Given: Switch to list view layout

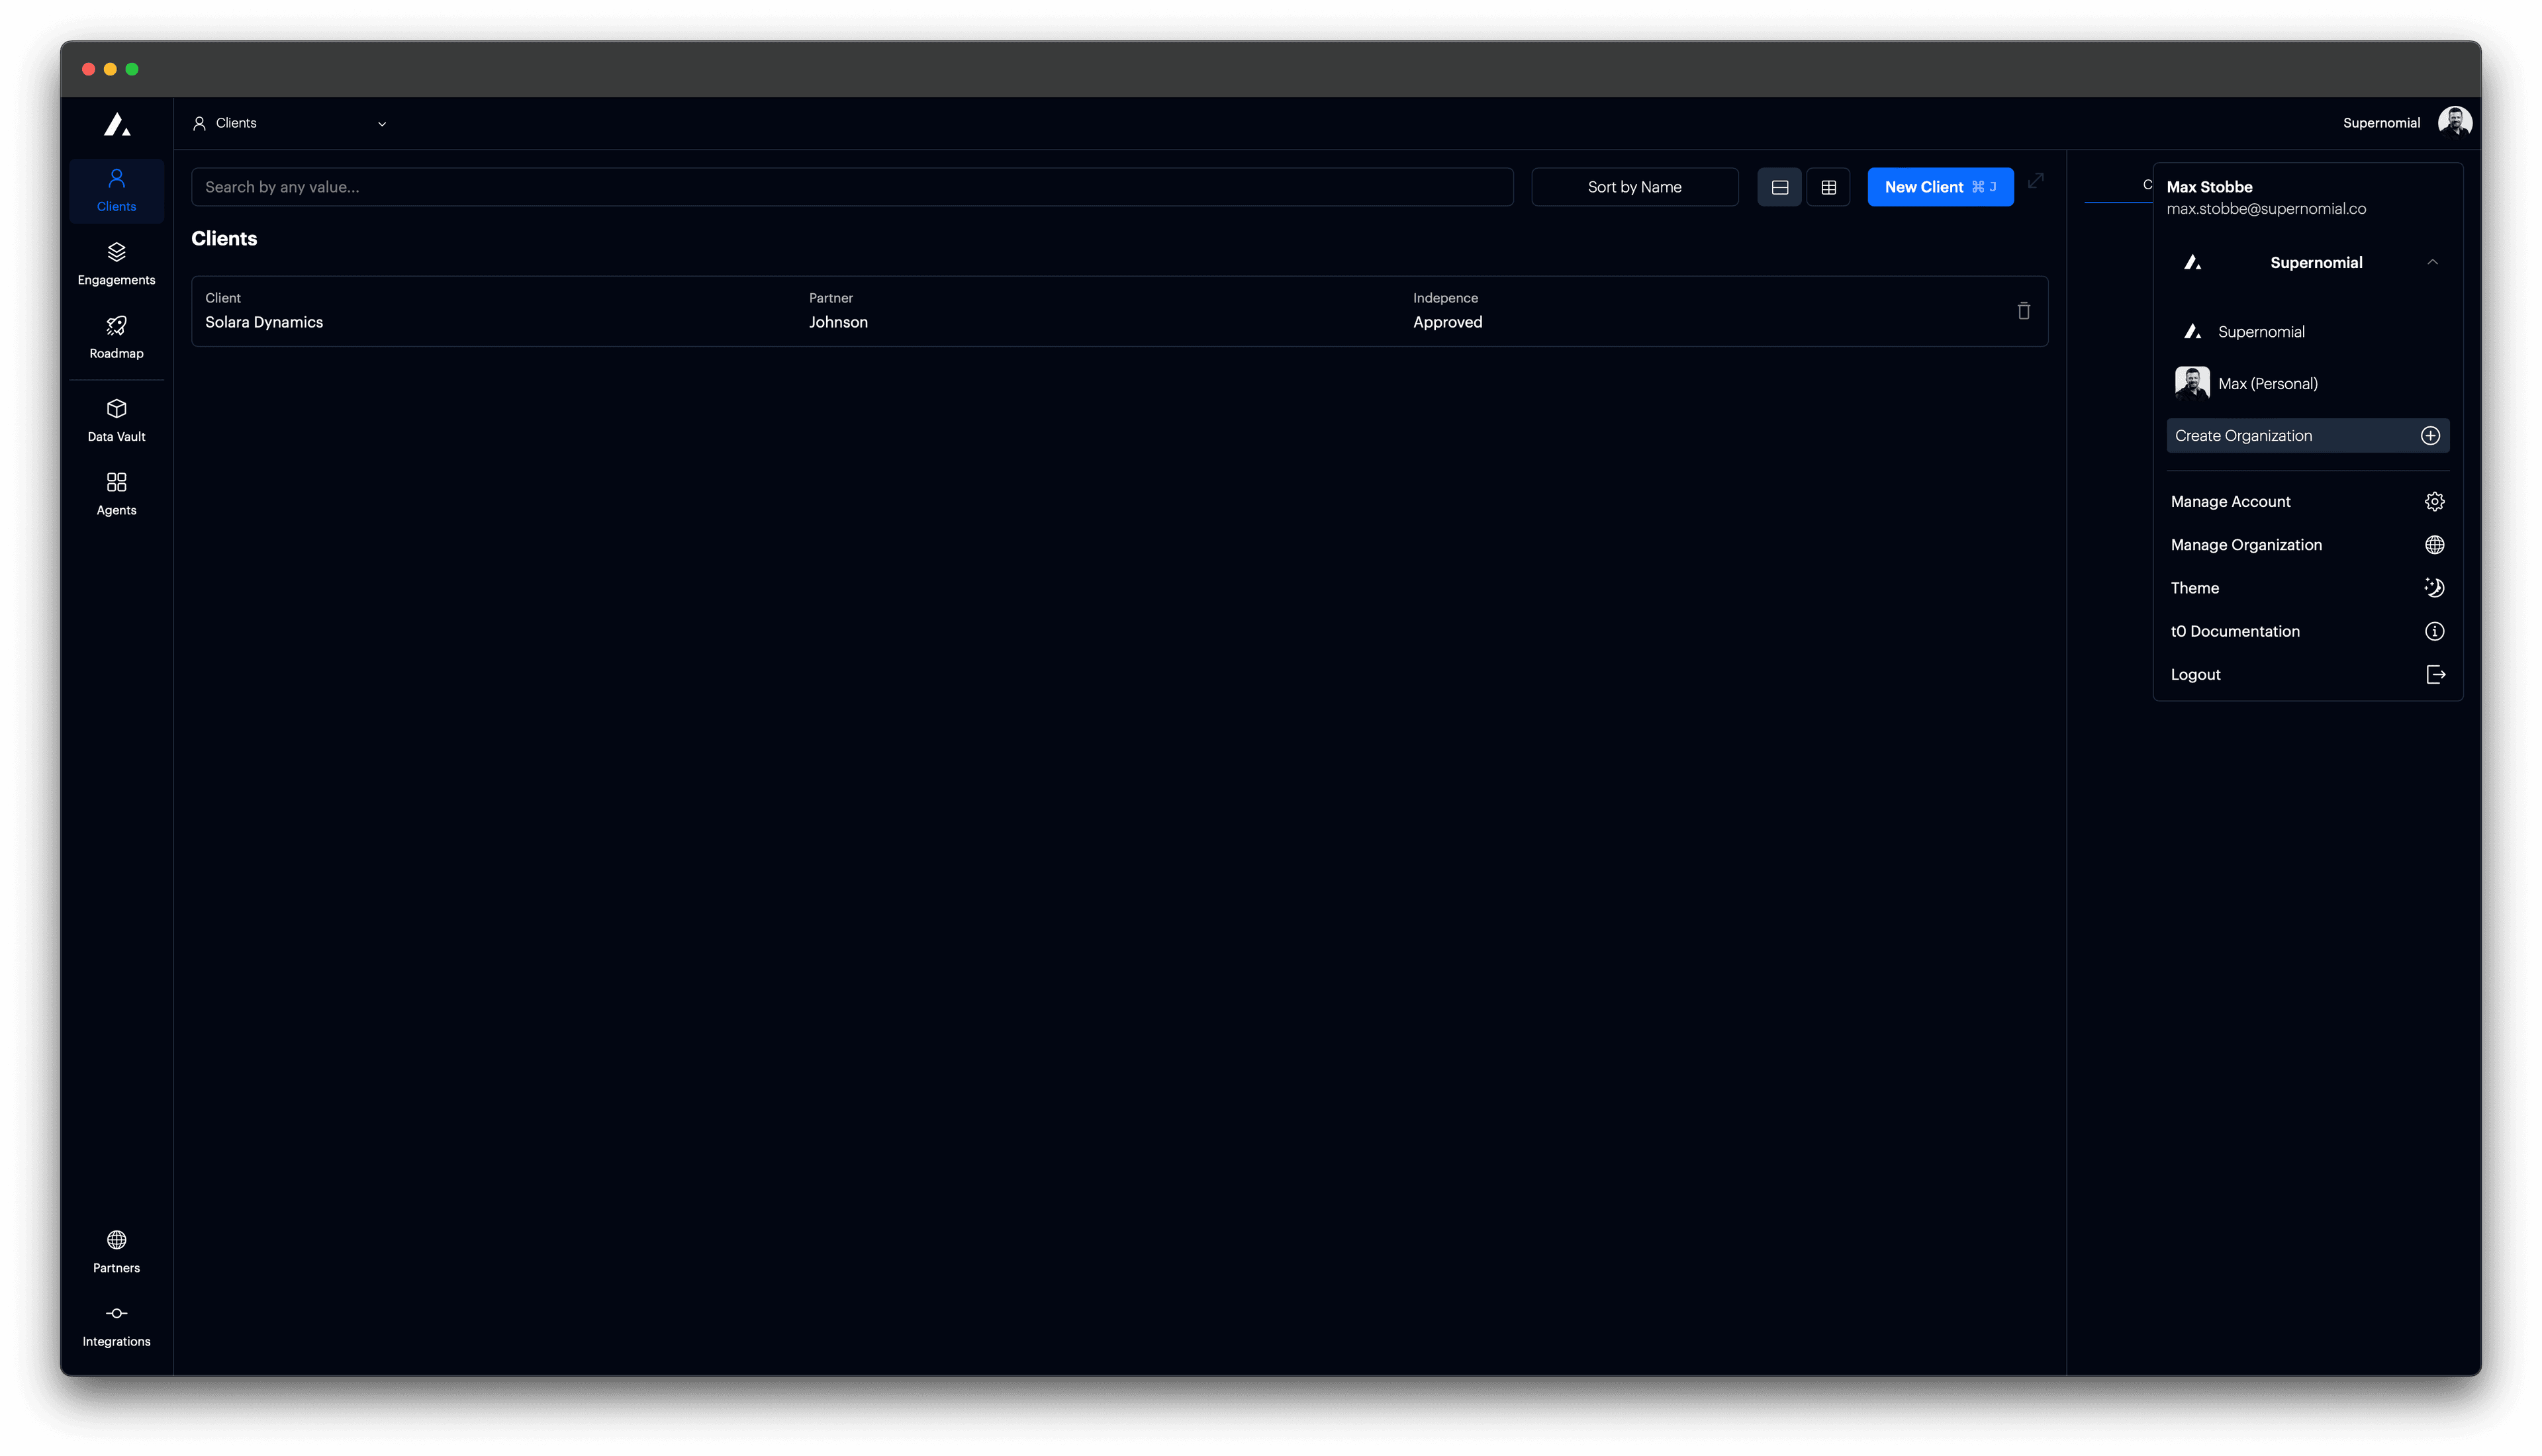Looking at the screenshot, I should tap(1779, 186).
